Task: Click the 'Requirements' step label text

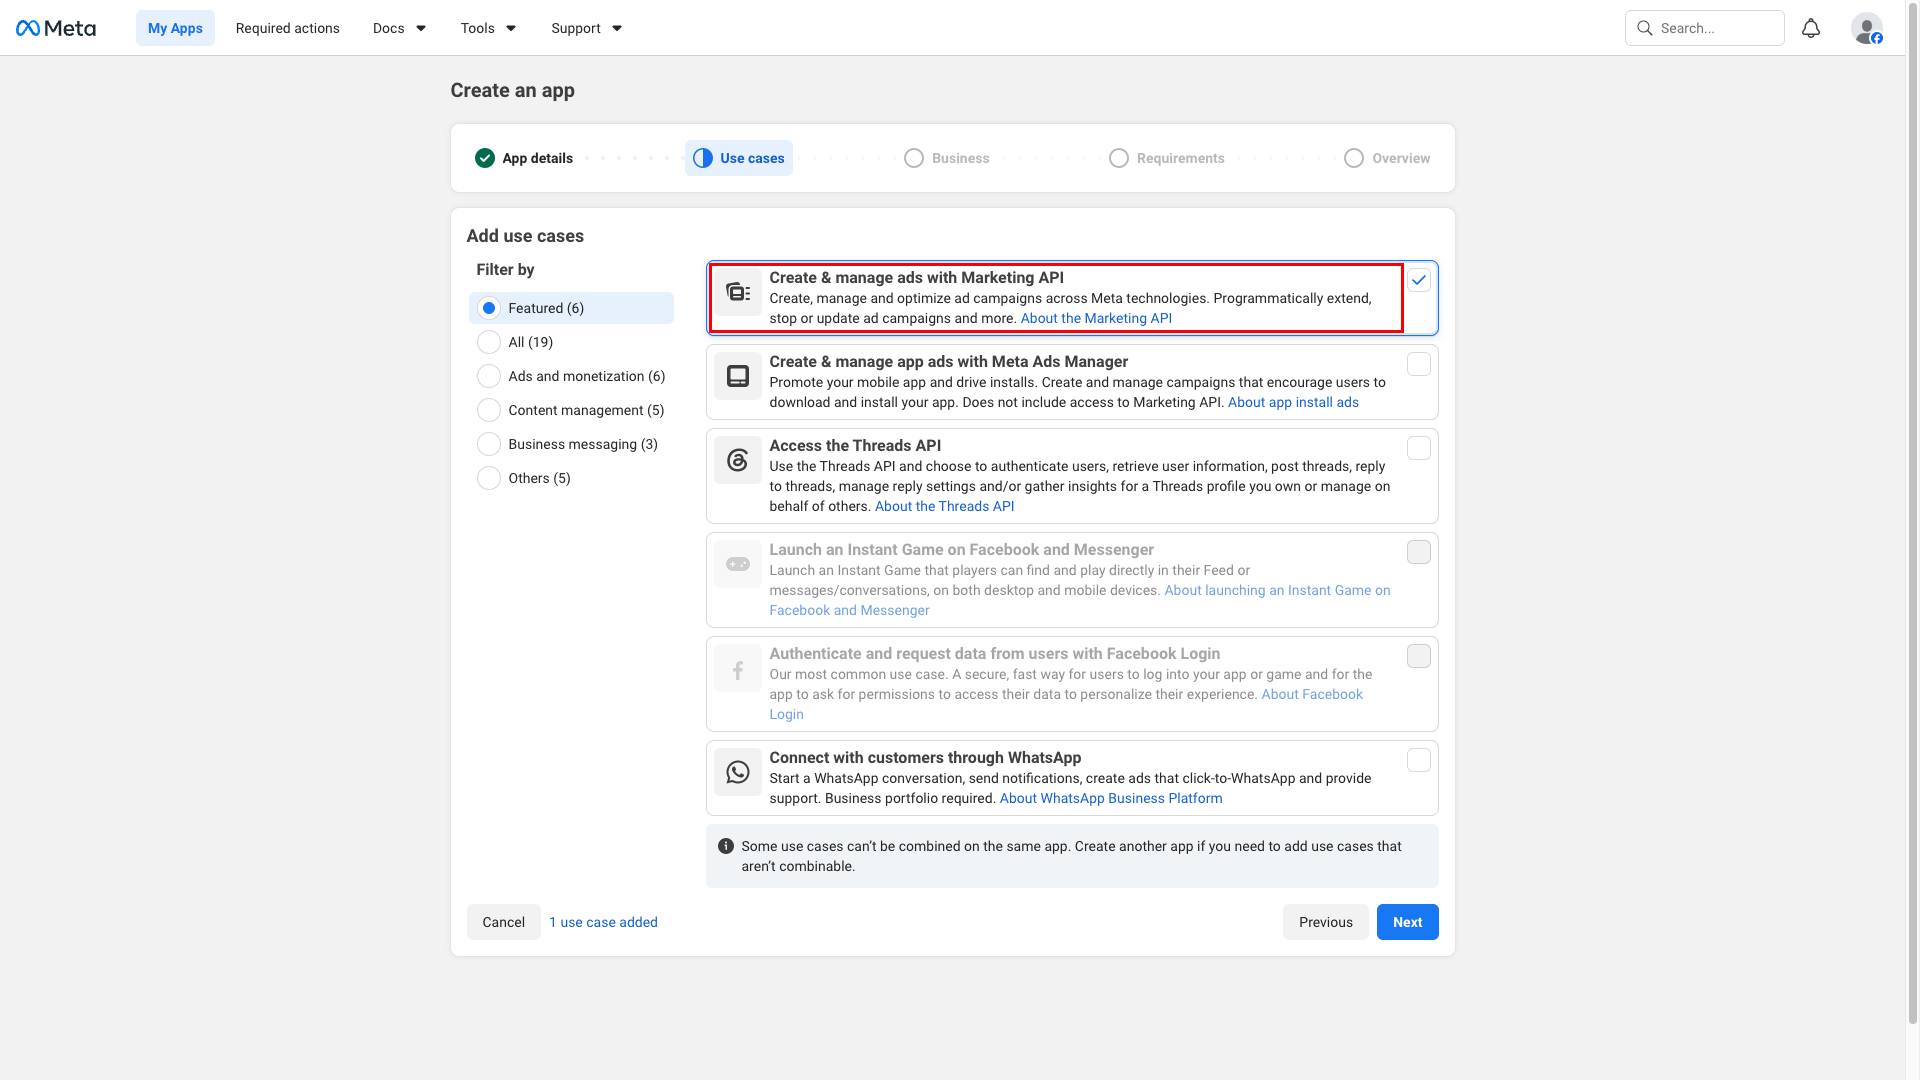Action: (x=1180, y=158)
